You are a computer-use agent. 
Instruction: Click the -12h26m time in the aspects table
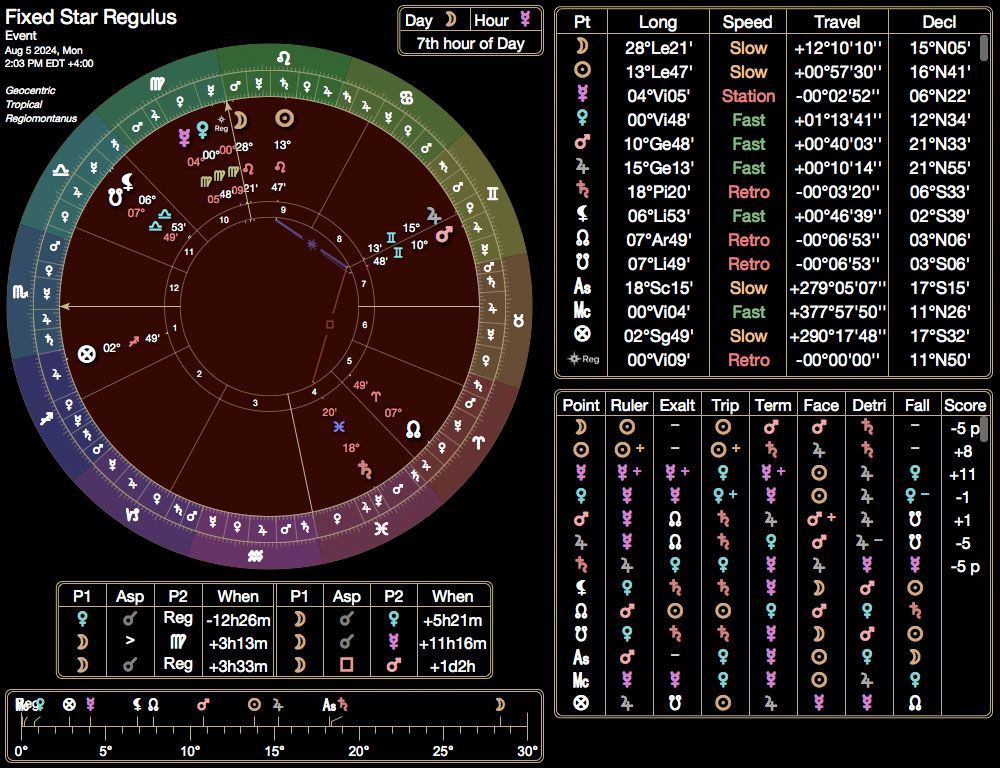238,619
